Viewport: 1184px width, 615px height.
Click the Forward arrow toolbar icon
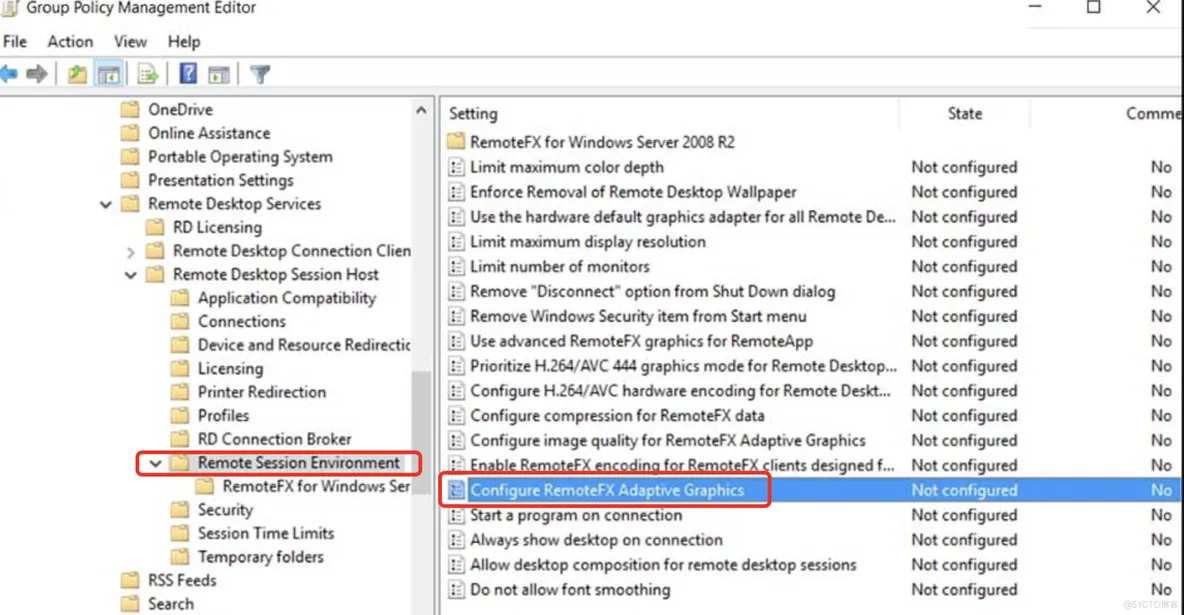click(36, 74)
